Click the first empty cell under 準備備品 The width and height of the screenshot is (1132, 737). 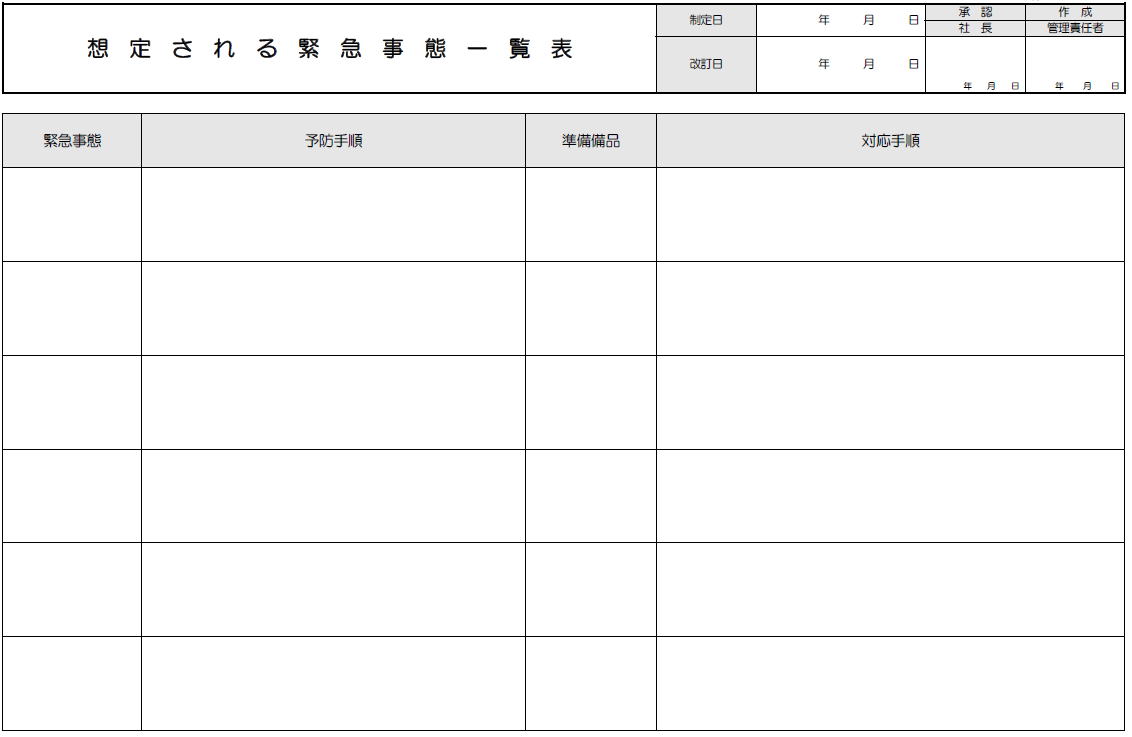pos(591,214)
